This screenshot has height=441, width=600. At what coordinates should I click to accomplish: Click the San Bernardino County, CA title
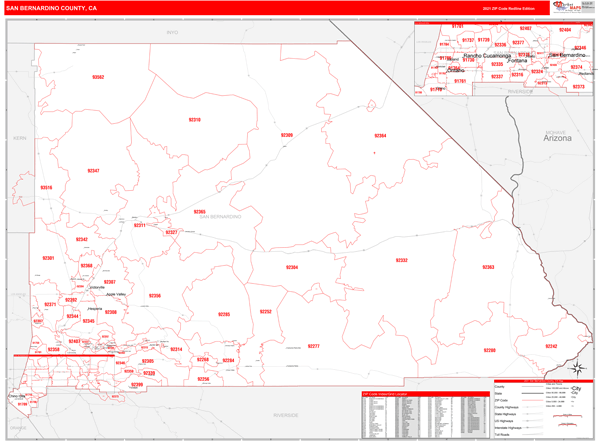click(52, 8)
